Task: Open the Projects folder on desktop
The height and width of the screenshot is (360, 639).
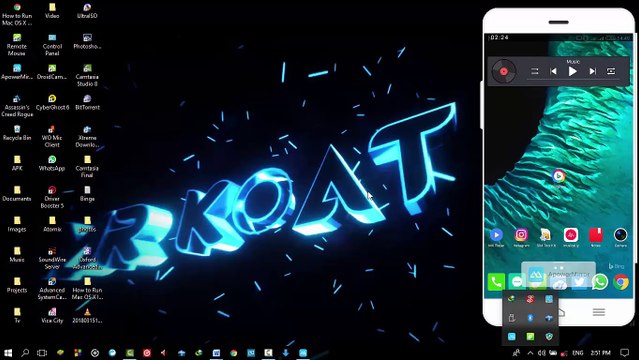Action: [17, 285]
